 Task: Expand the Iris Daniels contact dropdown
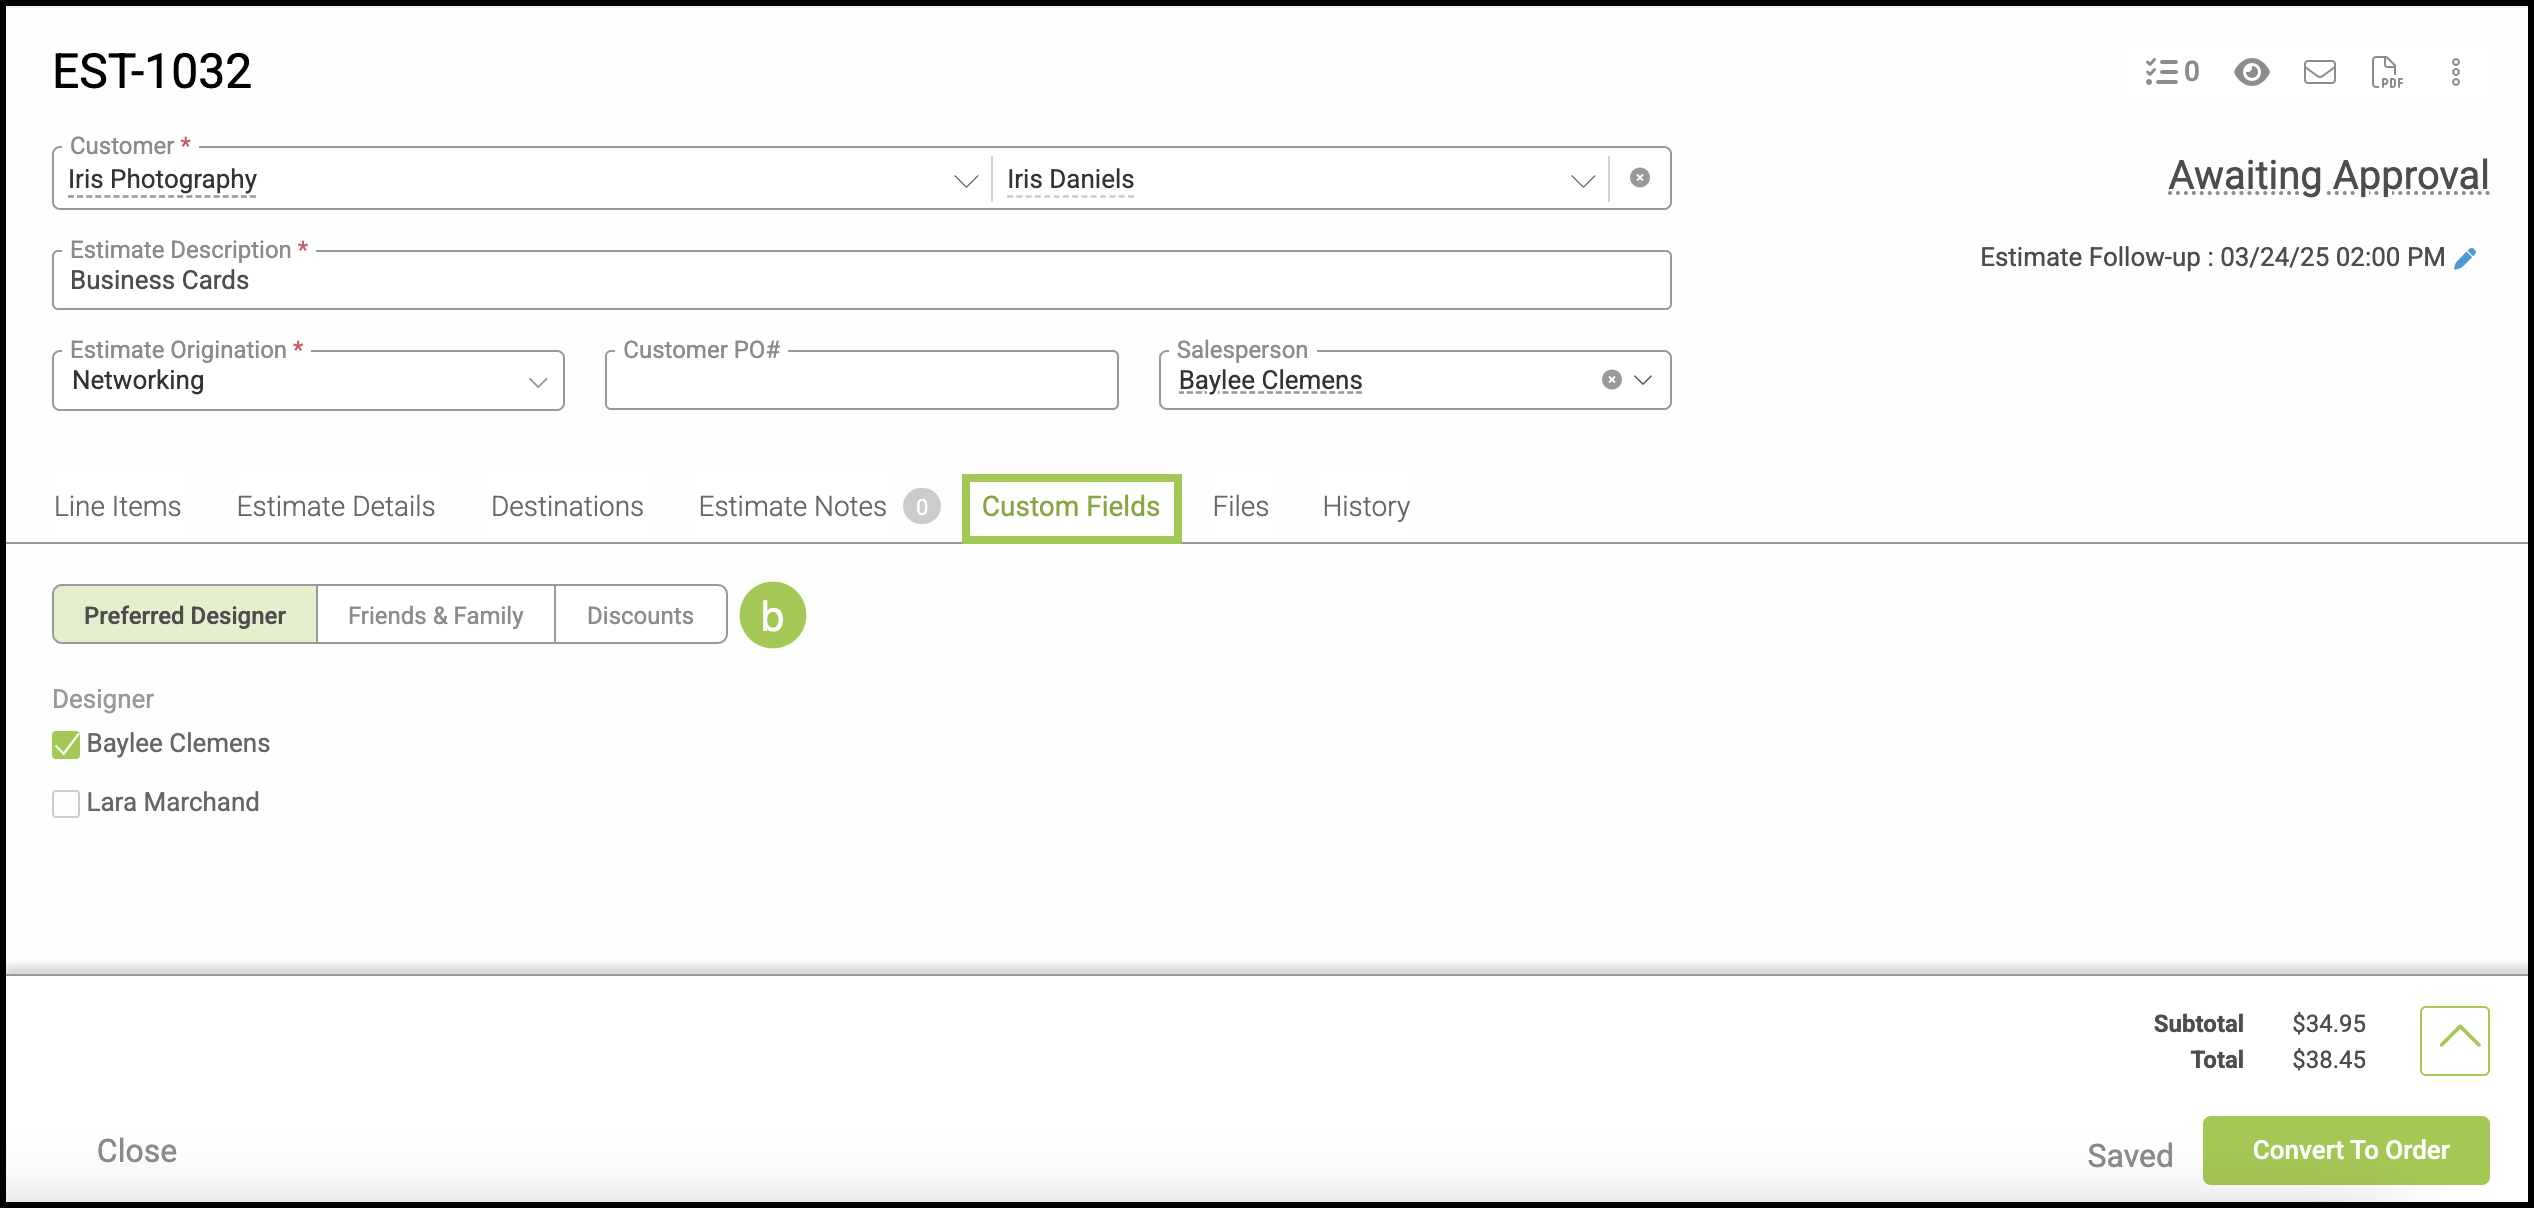coord(1582,181)
